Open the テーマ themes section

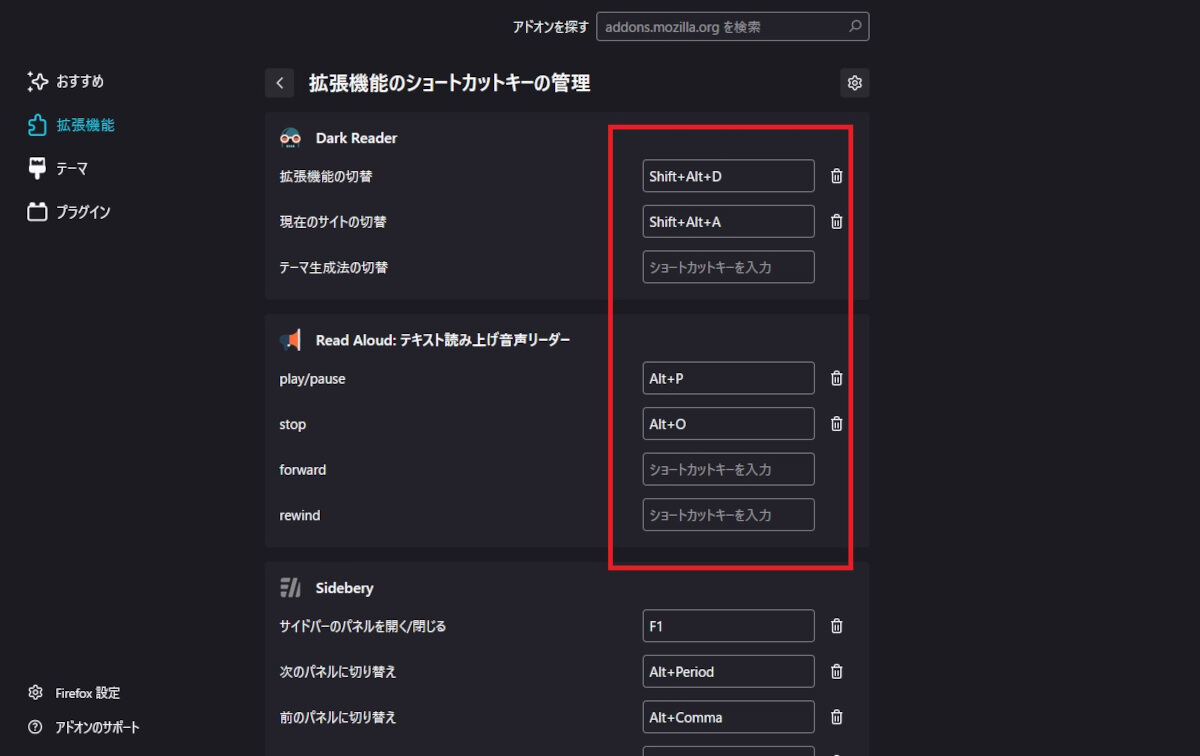tap(58, 168)
